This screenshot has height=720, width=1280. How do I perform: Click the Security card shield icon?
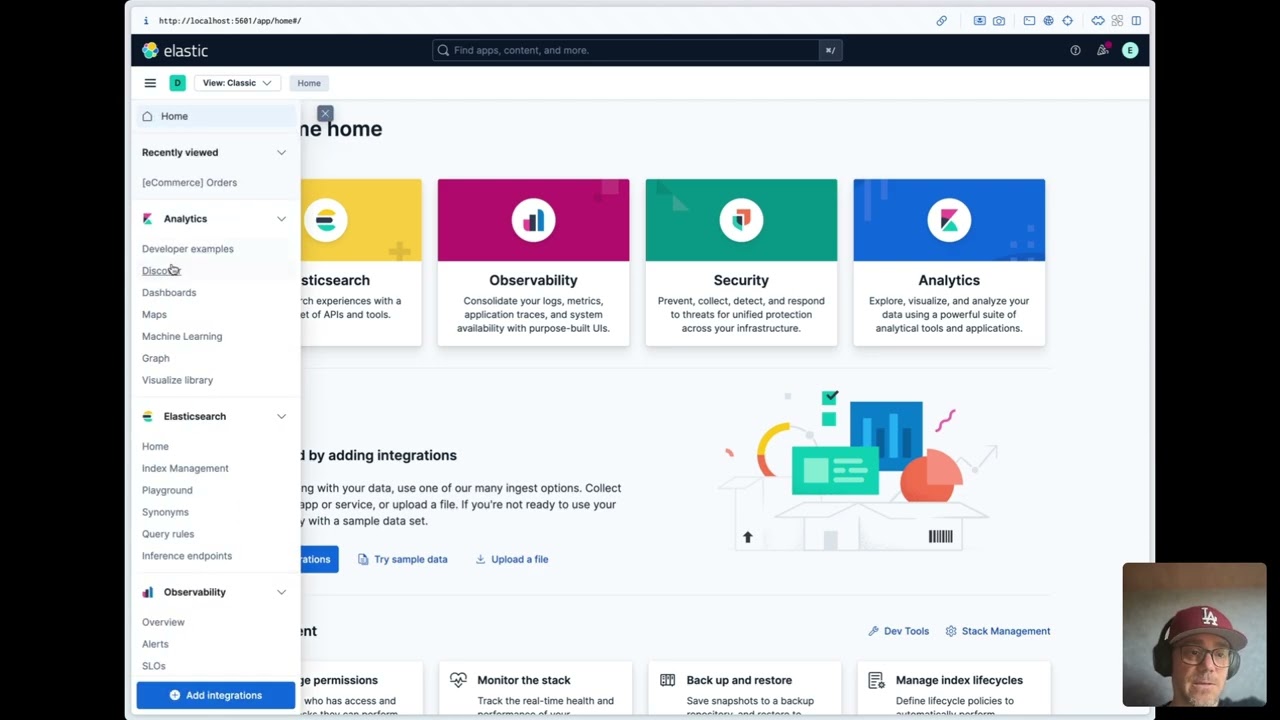click(x=741, y=220)
